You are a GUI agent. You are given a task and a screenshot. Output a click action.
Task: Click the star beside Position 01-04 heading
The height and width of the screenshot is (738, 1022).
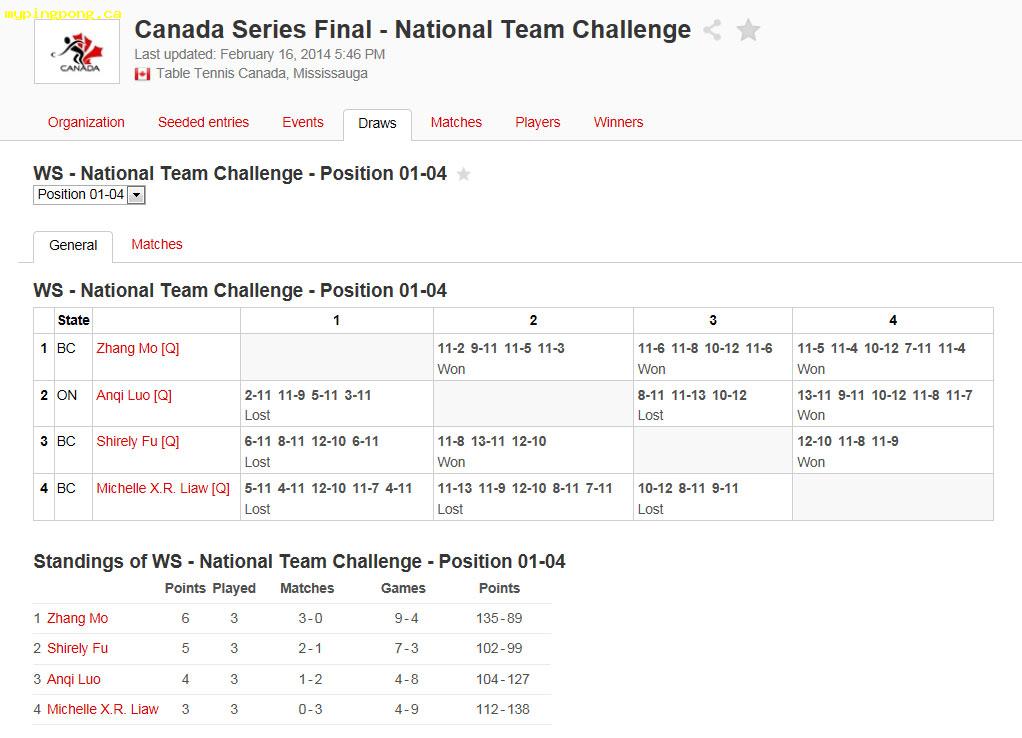tap(463, 174)
